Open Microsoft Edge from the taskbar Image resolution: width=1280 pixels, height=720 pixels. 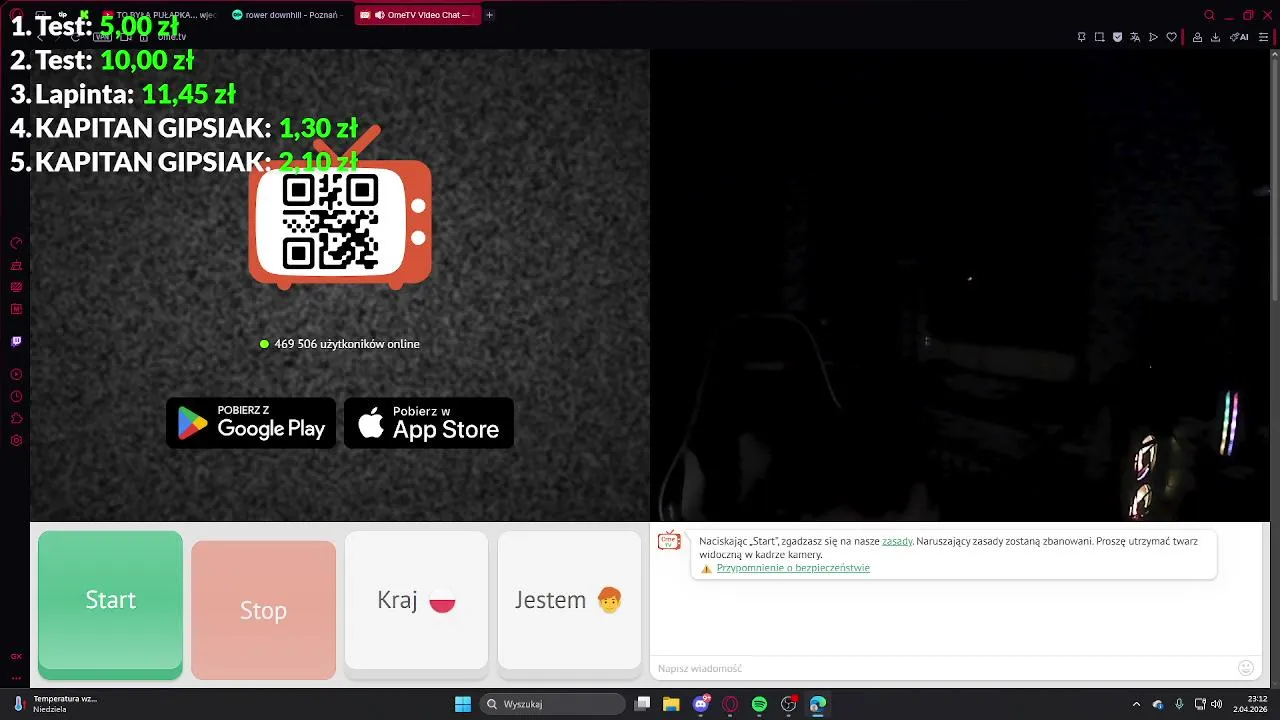(818, 704)
